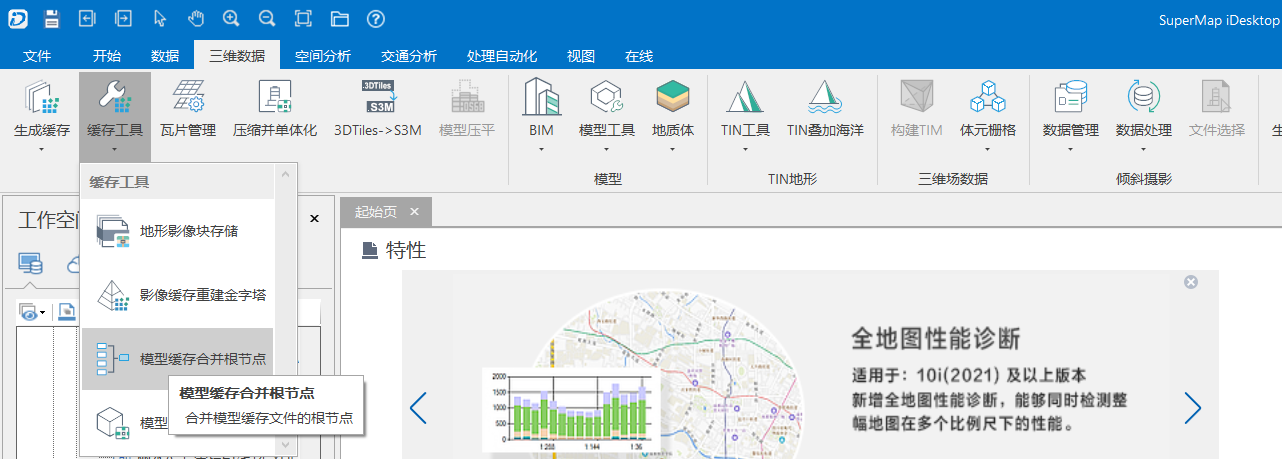The width and height of the screenshot is (1282, 459).
Task: Click the 地质体 geological body icon
Action: point(673,97)
